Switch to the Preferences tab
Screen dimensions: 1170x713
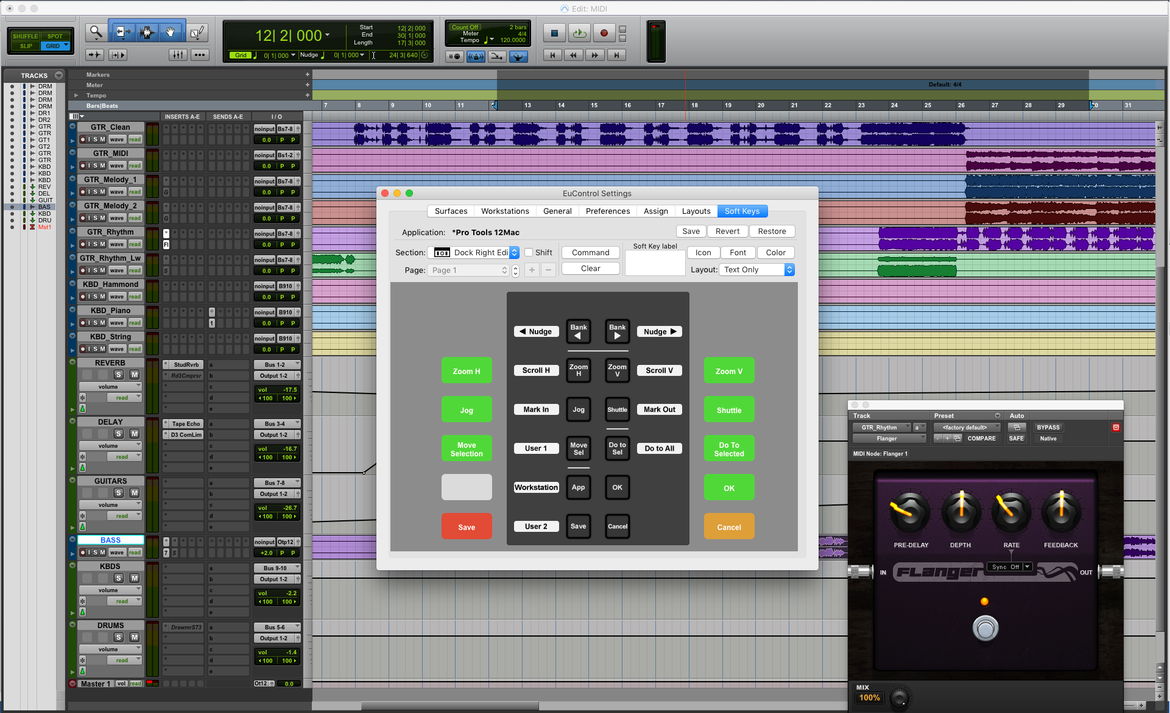(607, 211)
